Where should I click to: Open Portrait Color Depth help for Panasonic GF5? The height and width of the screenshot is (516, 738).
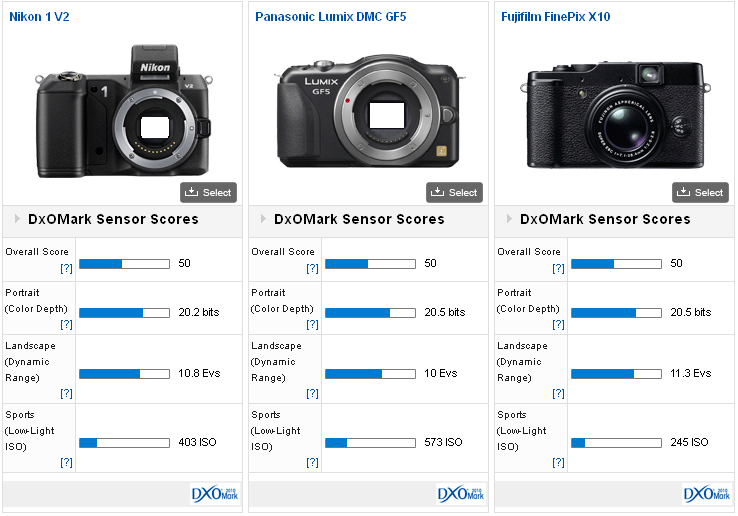pyautogui.click(x=313, y=324)
